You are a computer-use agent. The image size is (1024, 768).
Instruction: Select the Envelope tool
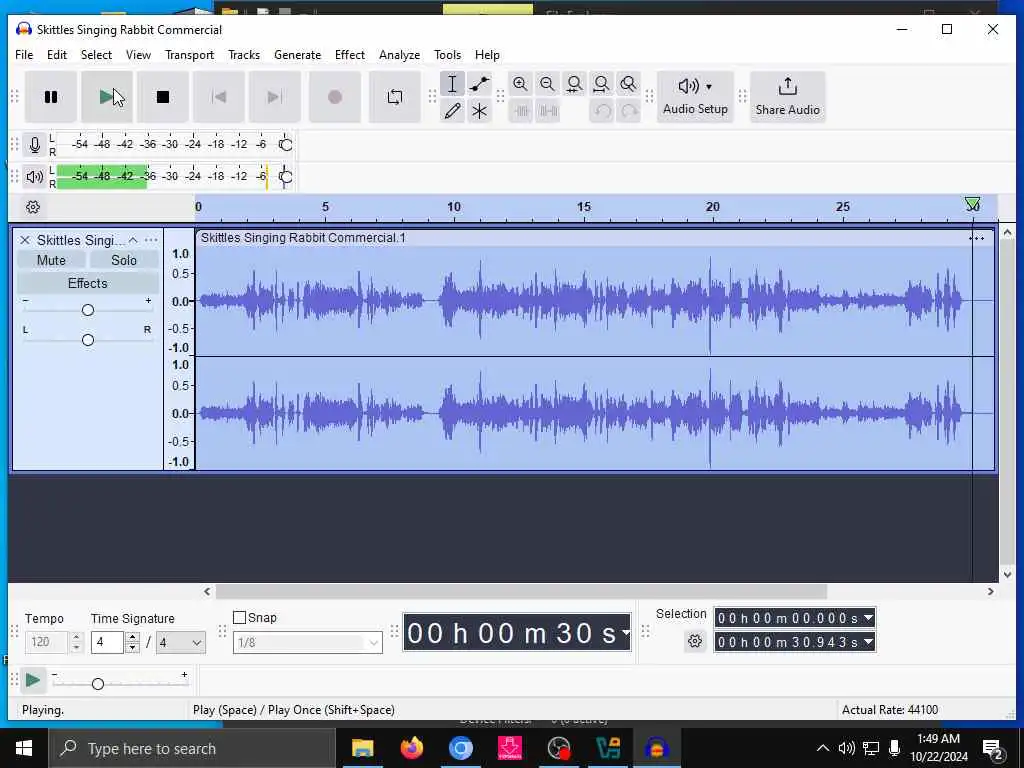(479, 84)
